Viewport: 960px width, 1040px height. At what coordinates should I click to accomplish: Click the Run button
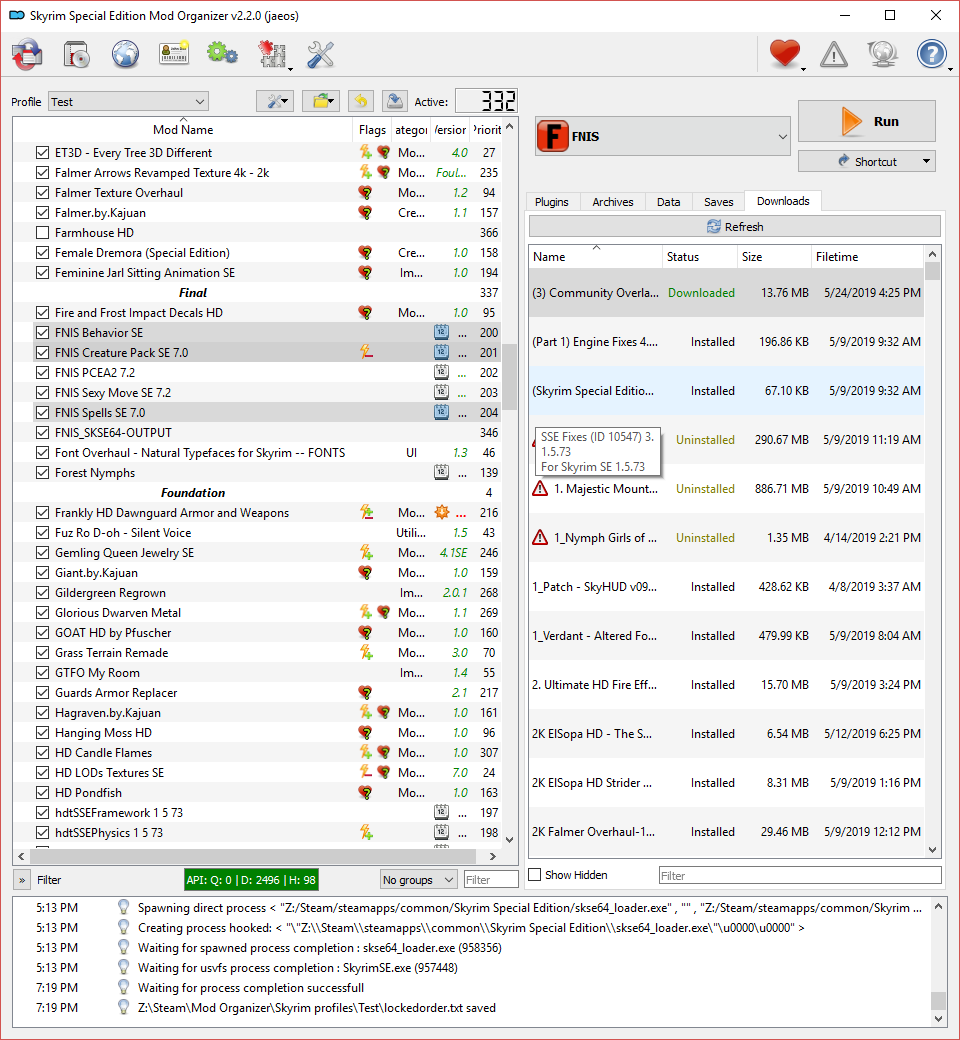(867, 121)
